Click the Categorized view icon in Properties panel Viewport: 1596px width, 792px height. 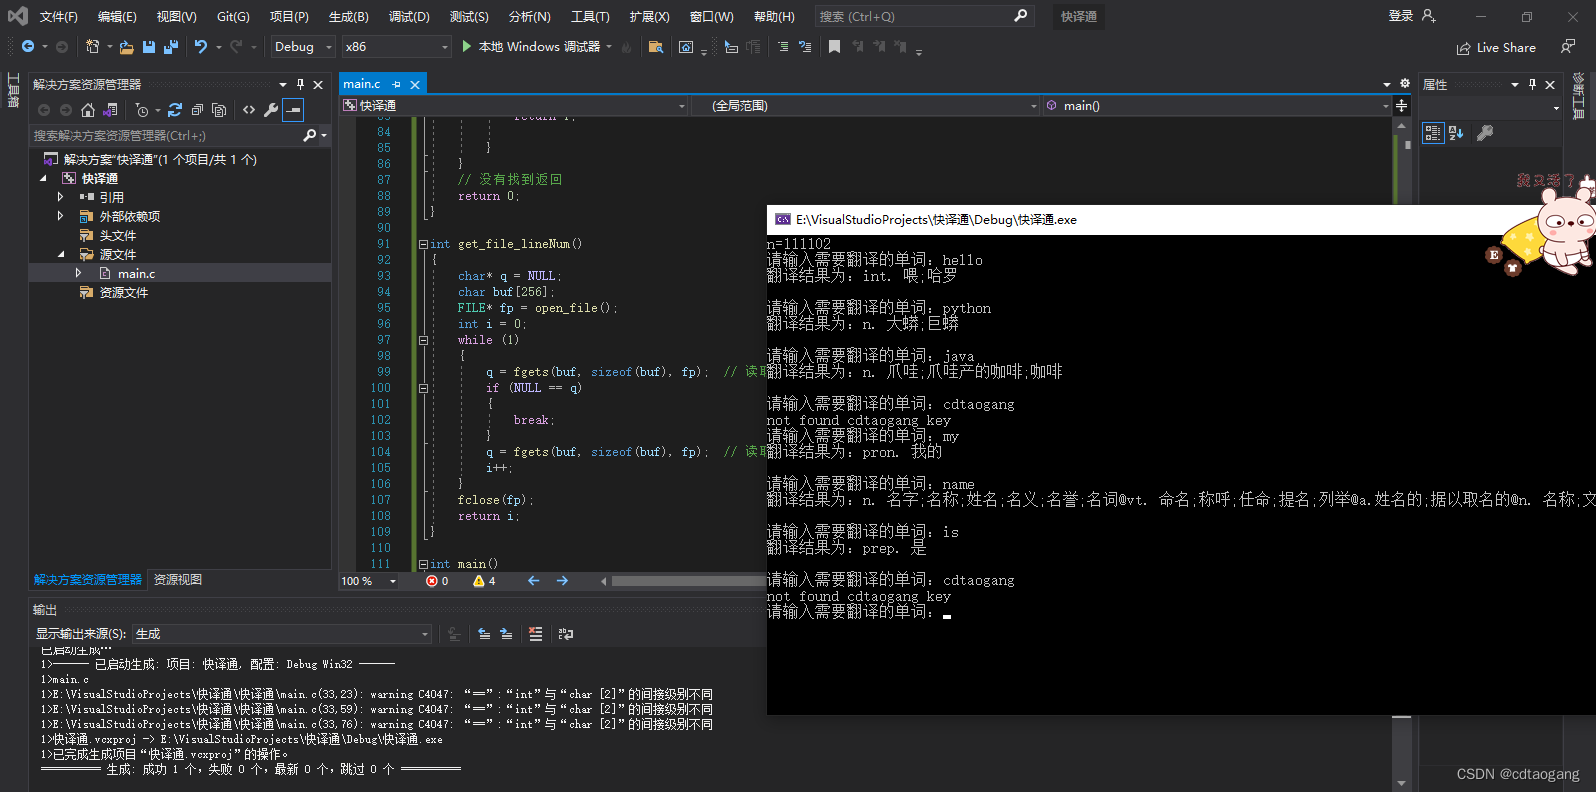tap(1433, 133)
